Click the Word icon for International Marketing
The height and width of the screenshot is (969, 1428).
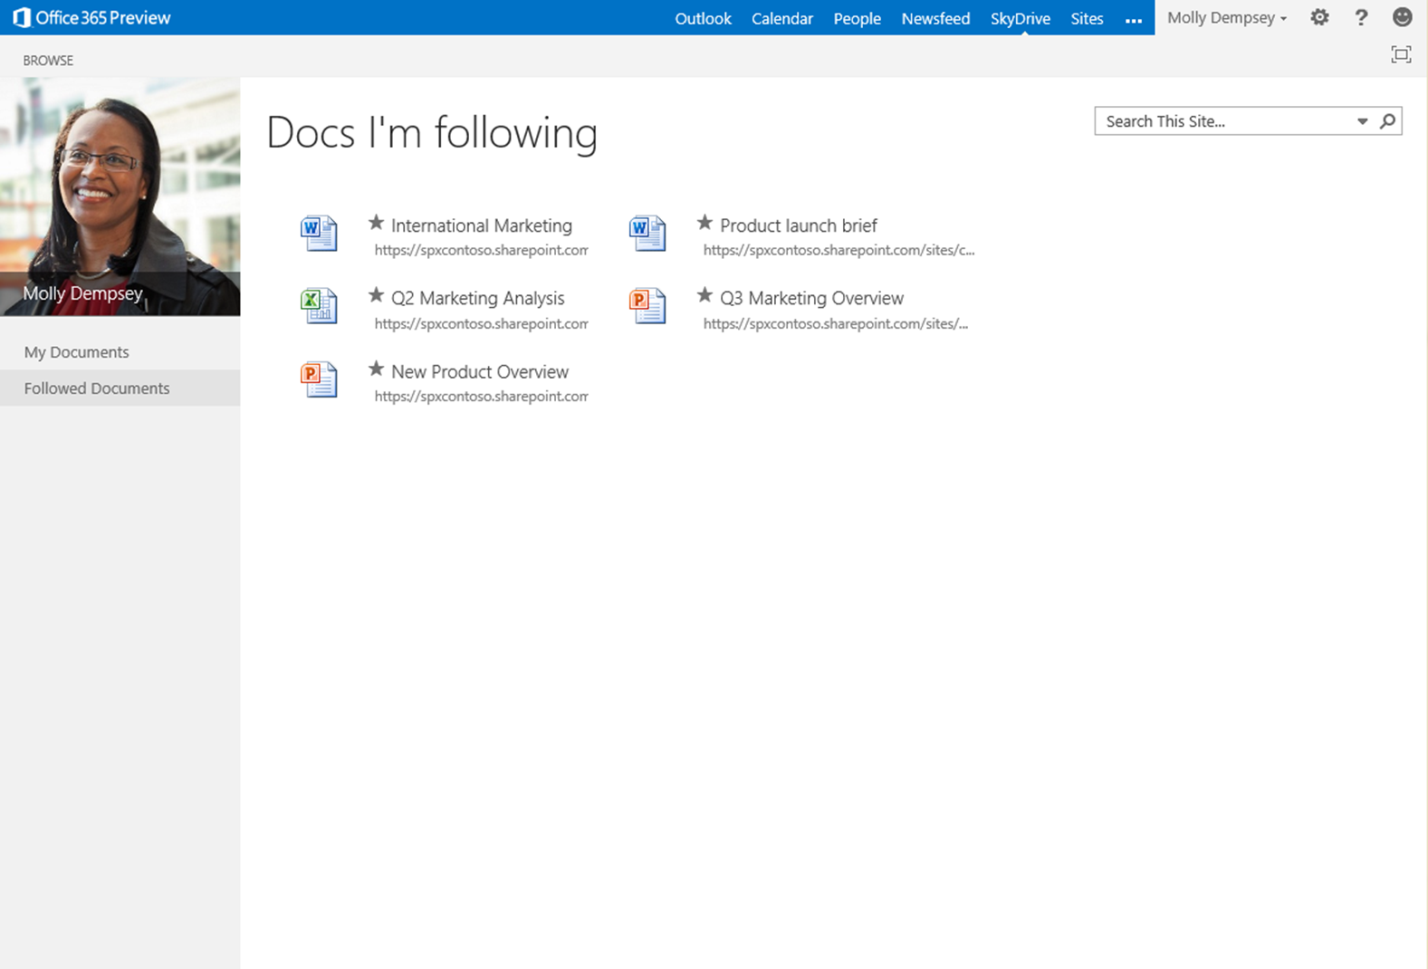coord(319,233)
